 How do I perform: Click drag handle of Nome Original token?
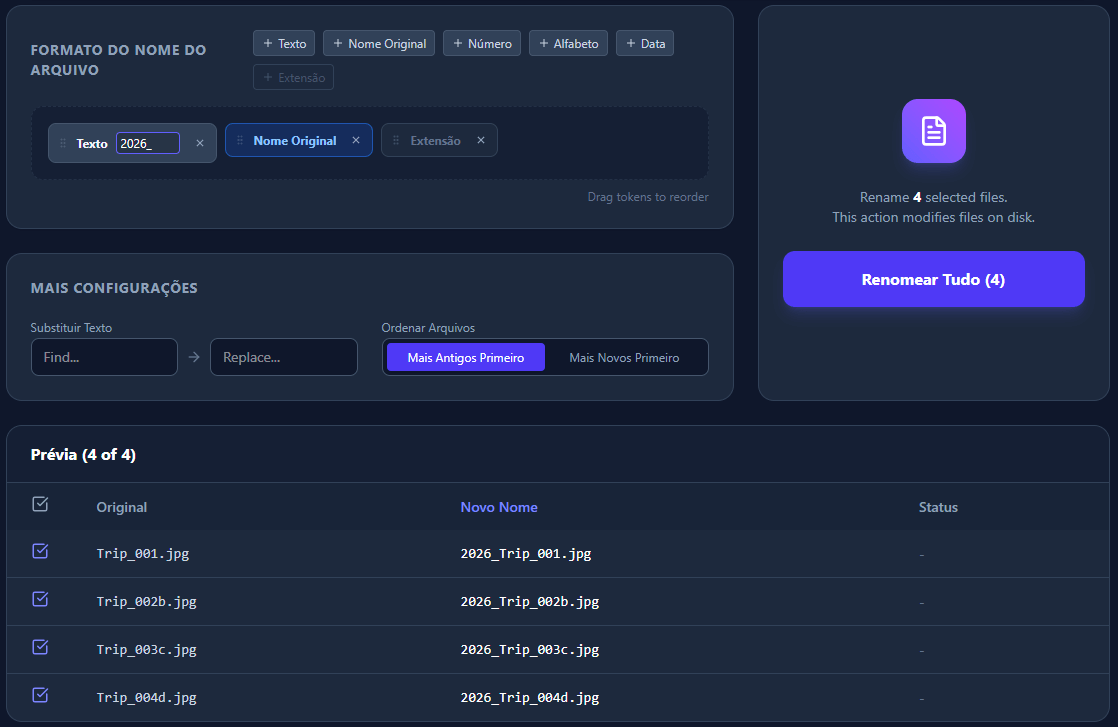(240, 140)
